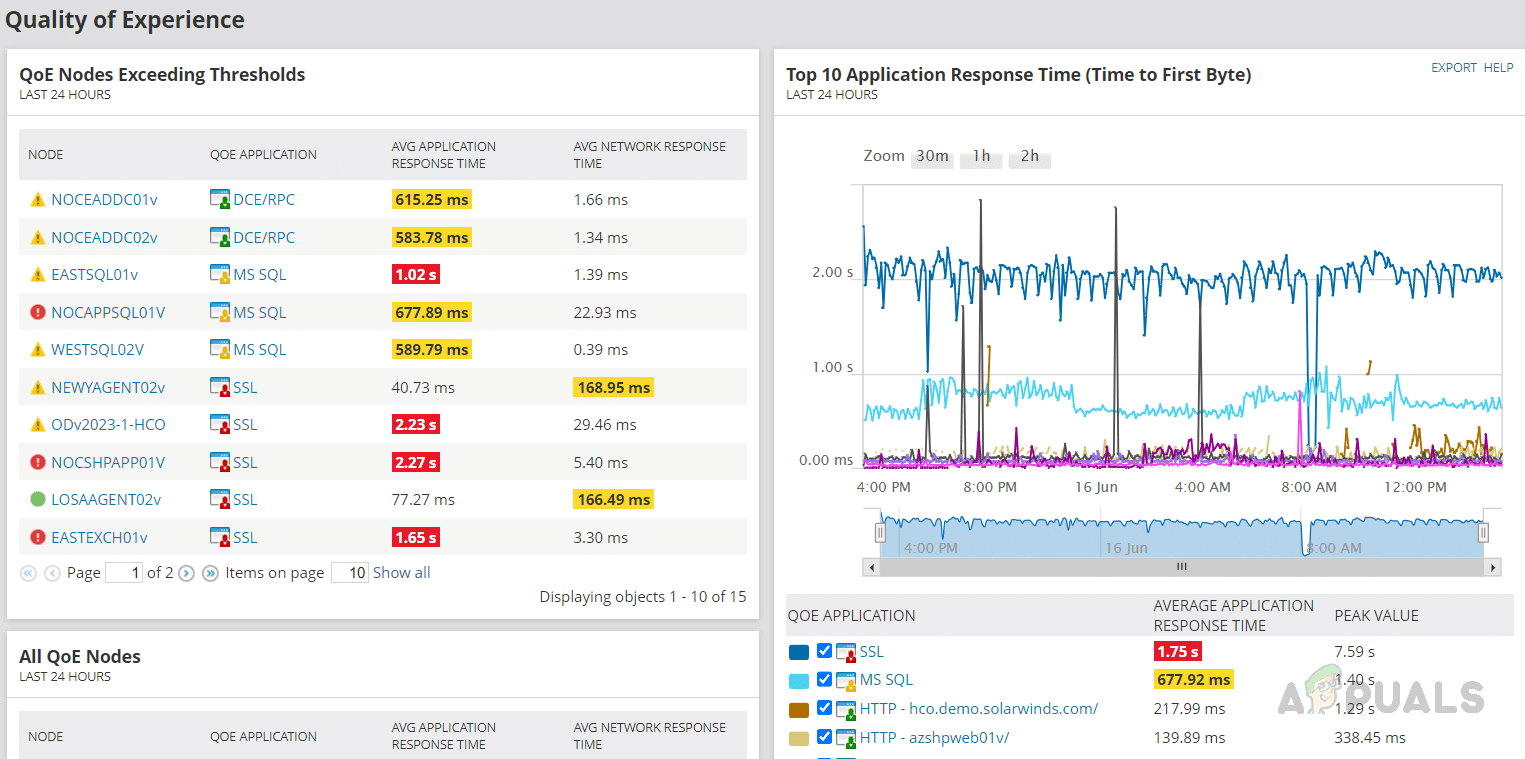Image resolution: width=1525 pixels, height=759 pixels.
Task: Set chart zoom to 30m
Action: click(932, 156)
